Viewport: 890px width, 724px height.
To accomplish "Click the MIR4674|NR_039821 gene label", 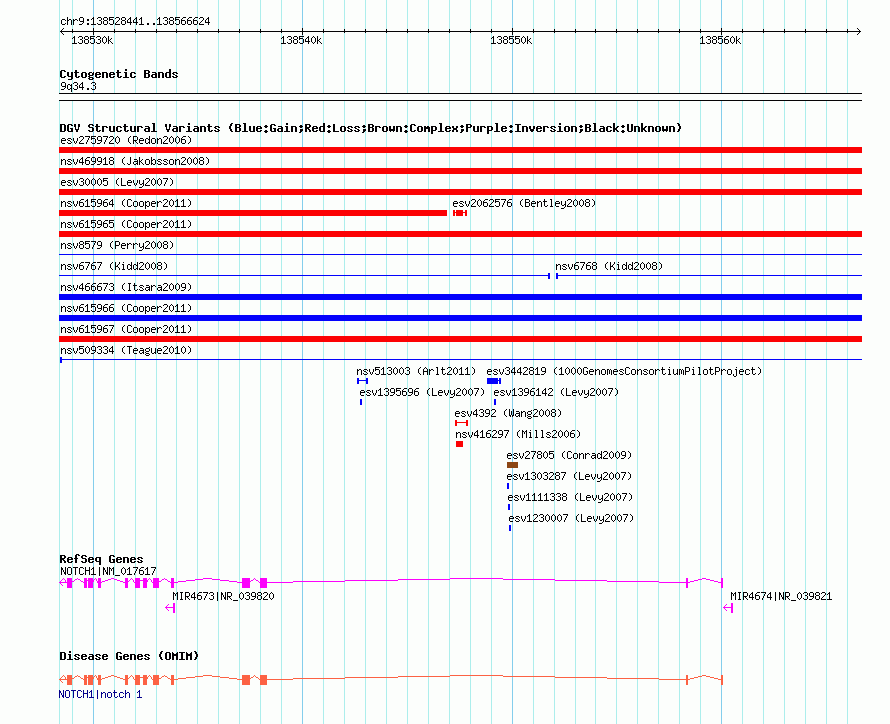I will tap(781, 596).
